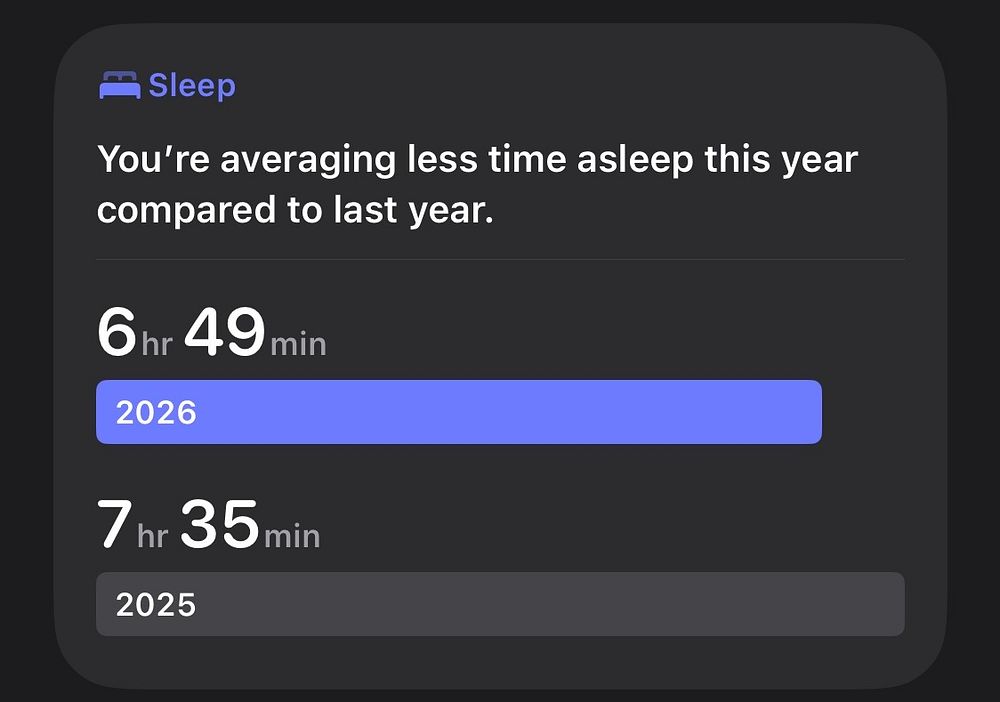The image size is (1000, 702).
Task: Tap the 'hr' unit beside 7
Action: click(153, 536)
